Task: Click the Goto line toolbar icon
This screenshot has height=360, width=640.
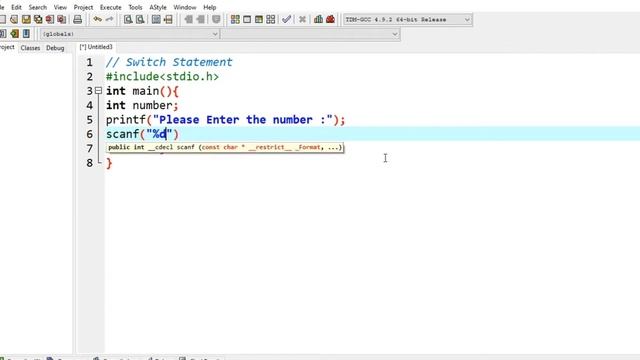Action: [168, 19]
